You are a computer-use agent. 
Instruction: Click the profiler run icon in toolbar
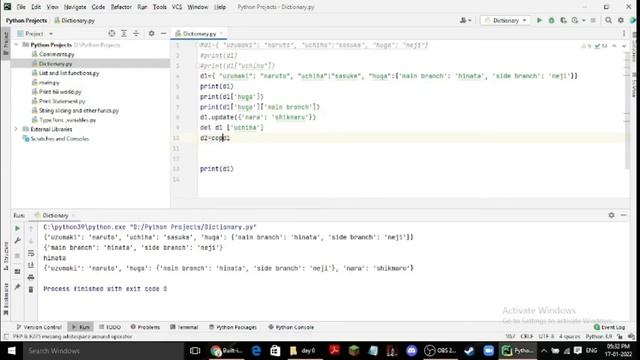[x=575, y=20]
